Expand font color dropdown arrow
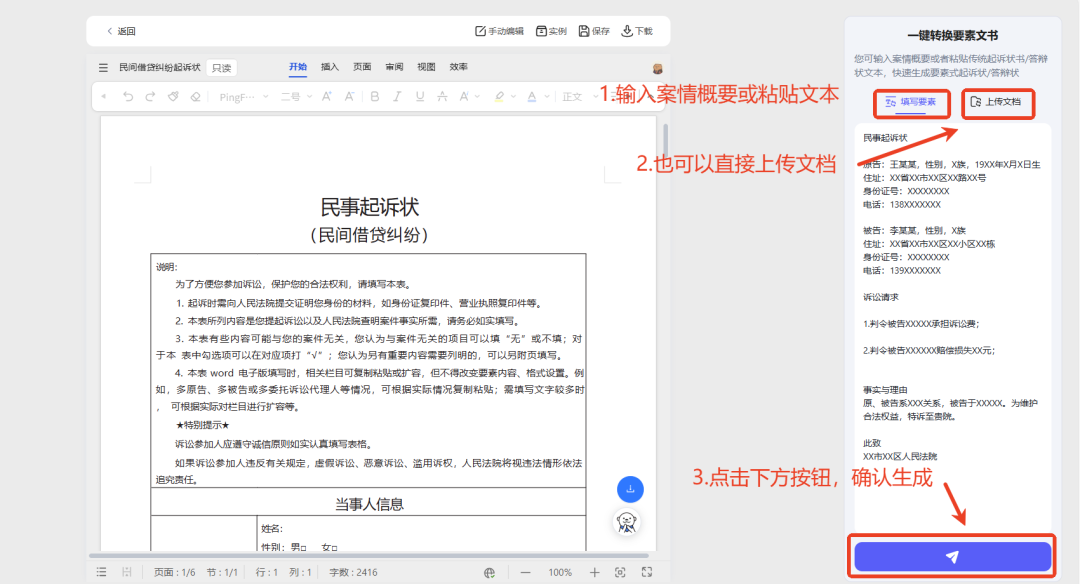 pos(547,97)
